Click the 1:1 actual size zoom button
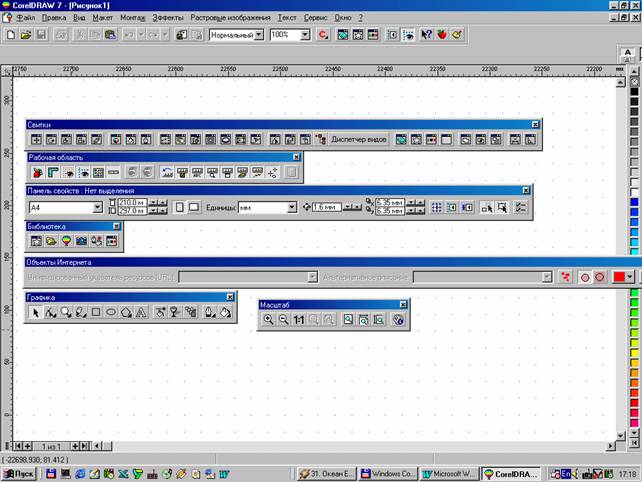 pyautogui.click(x=298, y=319)
